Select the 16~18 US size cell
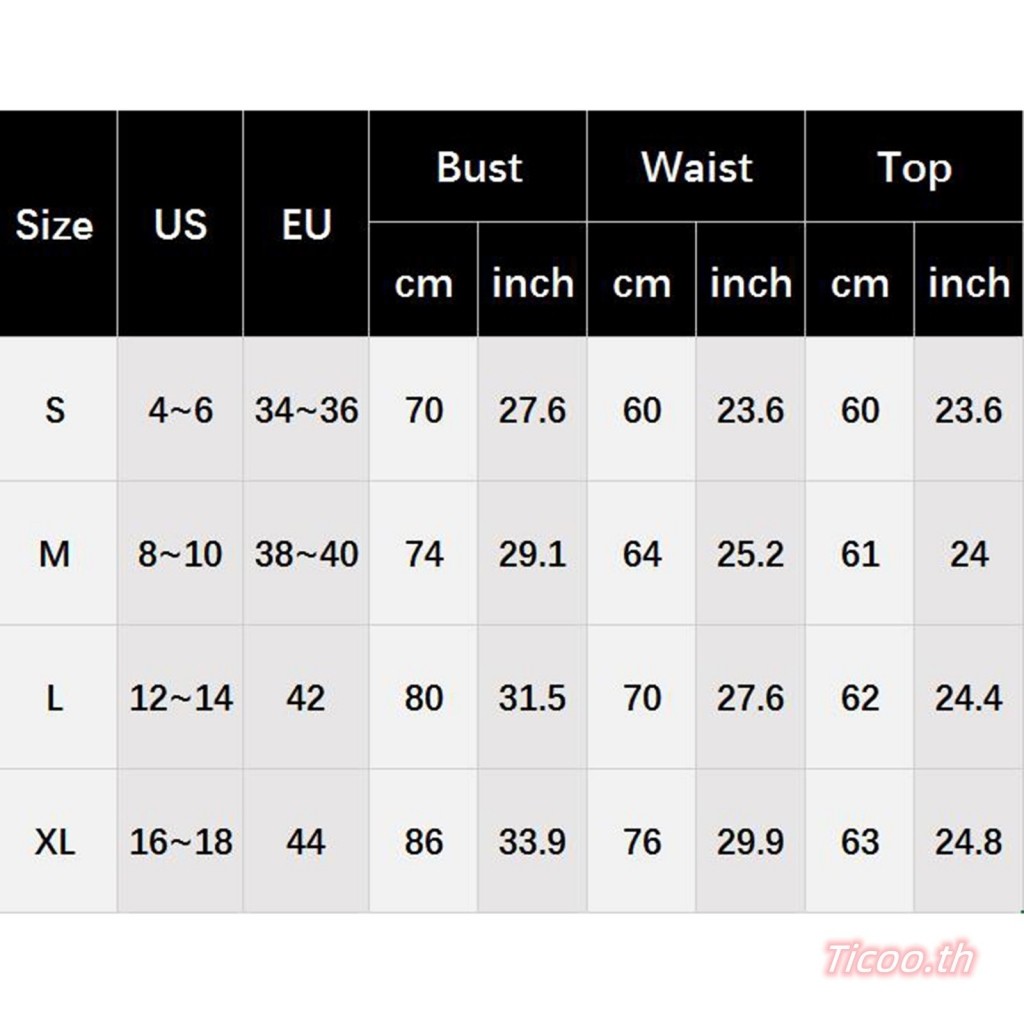 tap(180, 841)
